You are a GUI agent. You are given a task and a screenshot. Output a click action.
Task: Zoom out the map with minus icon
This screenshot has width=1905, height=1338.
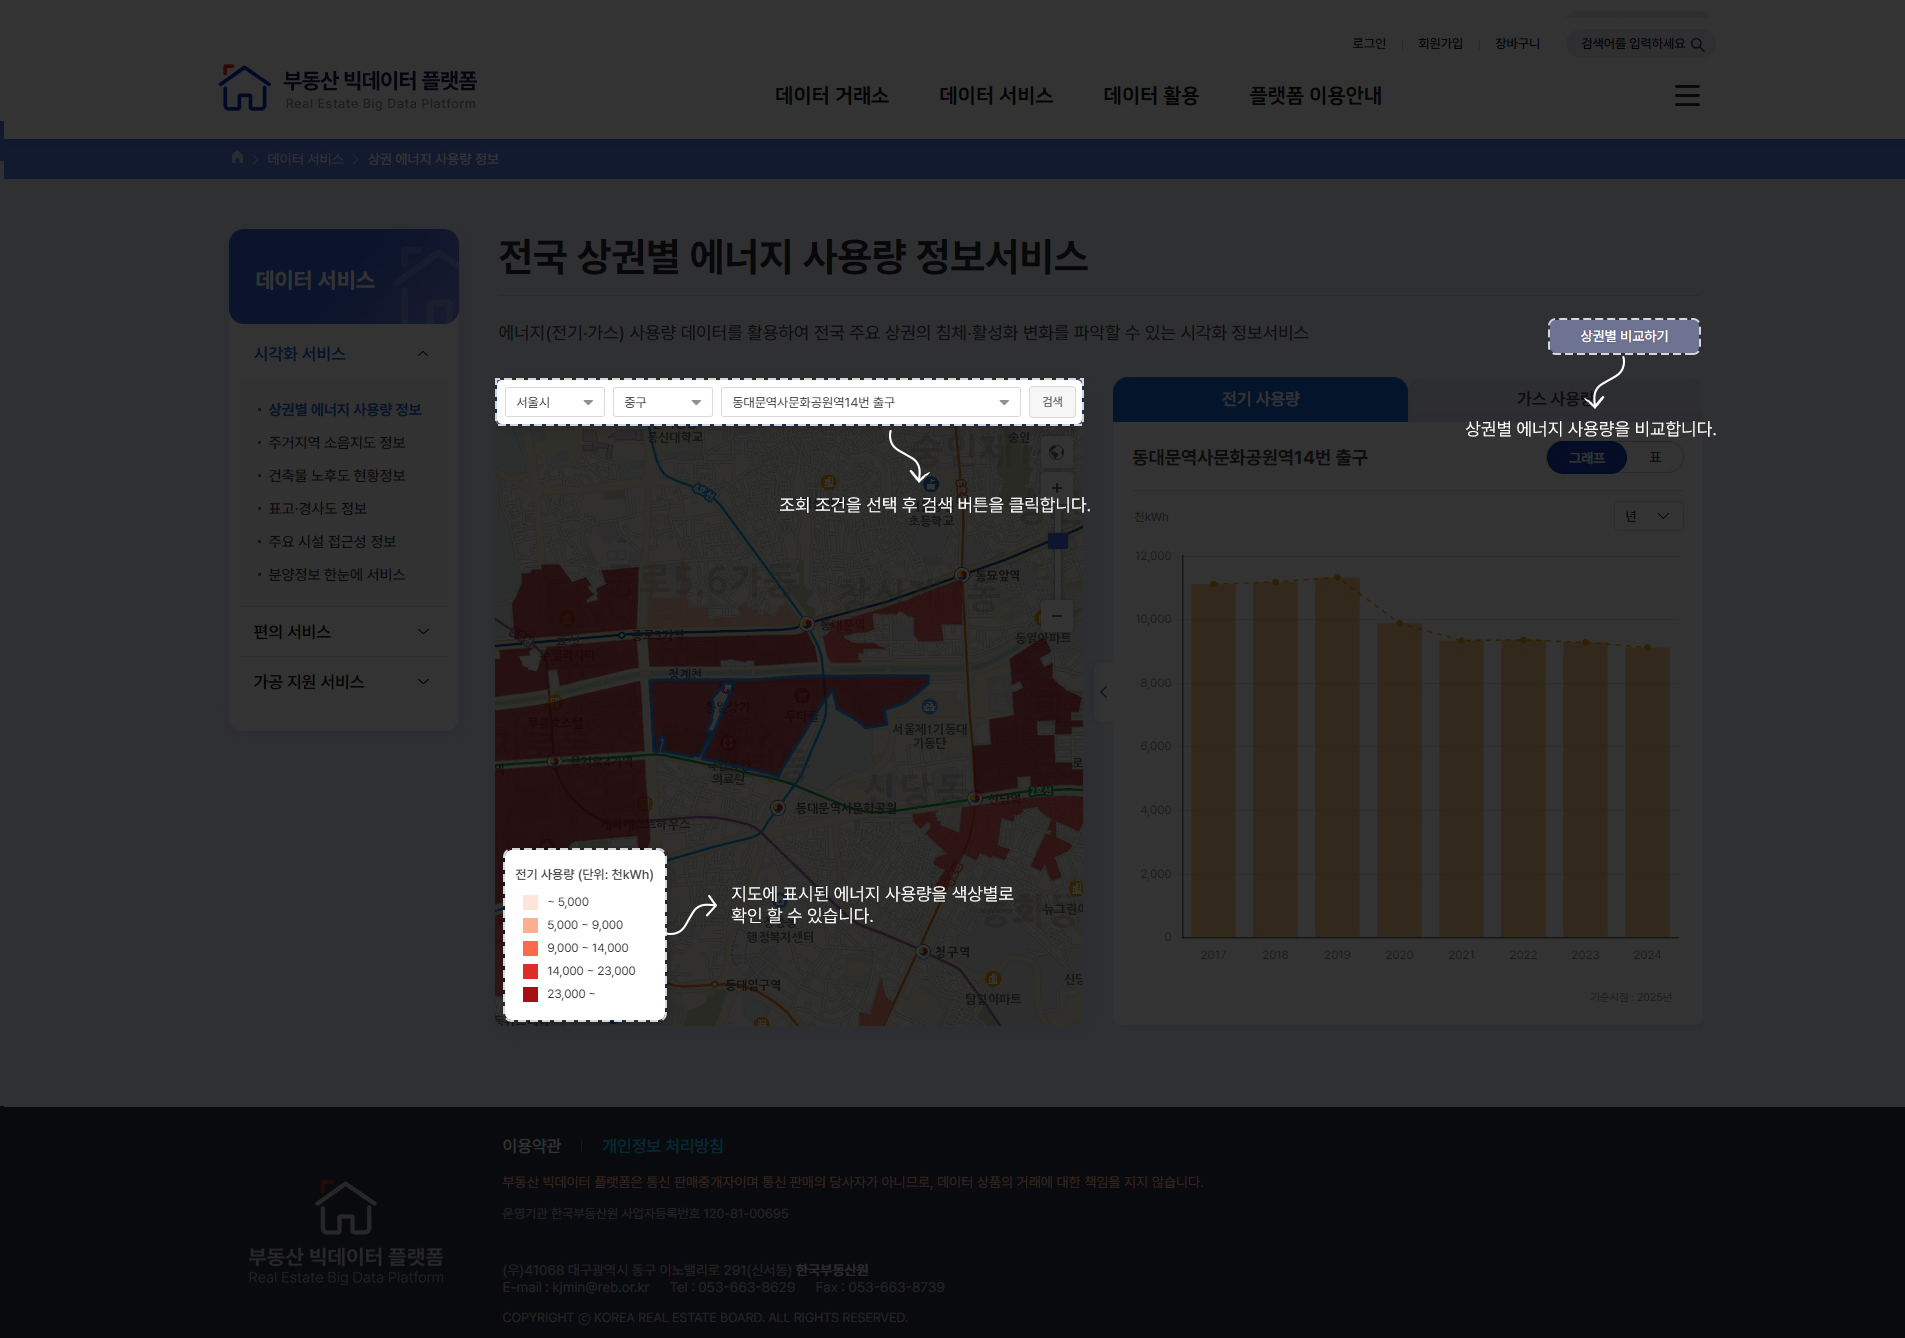click(1057, 616)
